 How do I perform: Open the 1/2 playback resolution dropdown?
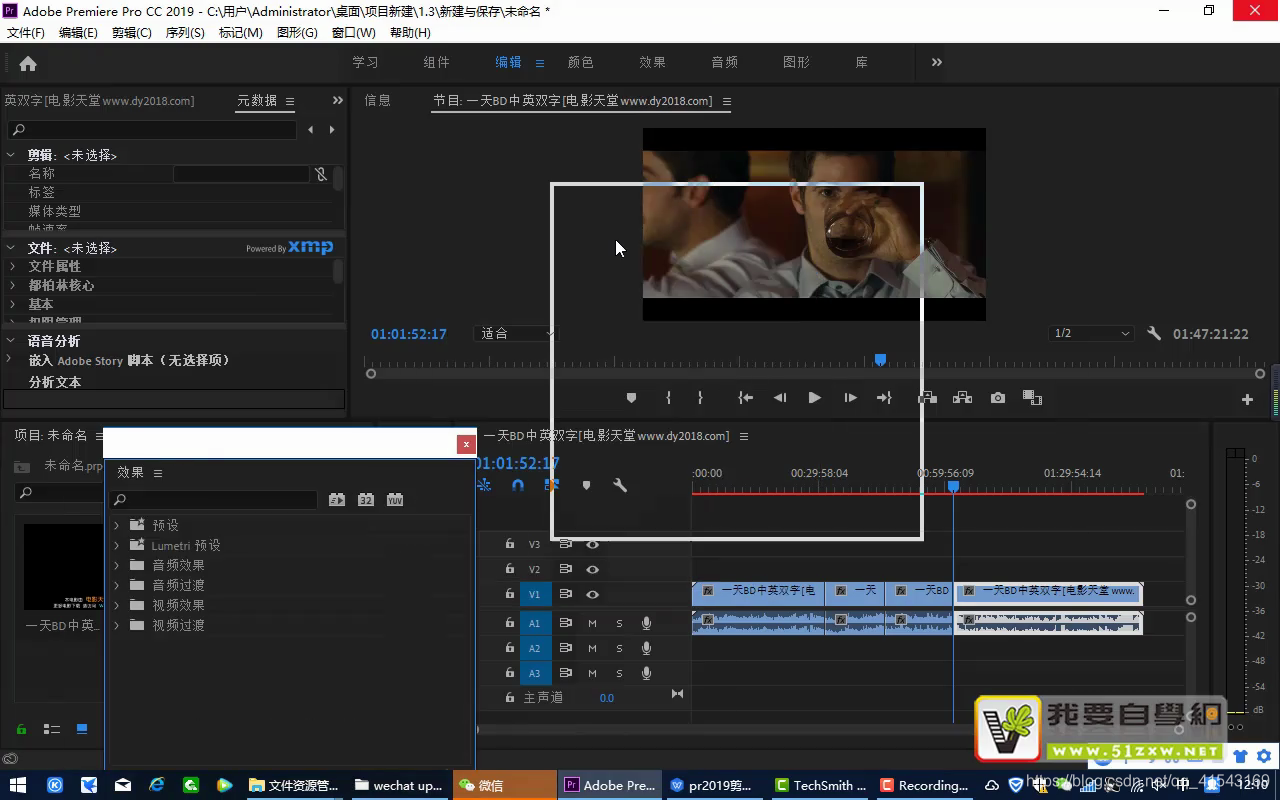click(1091, 334)
